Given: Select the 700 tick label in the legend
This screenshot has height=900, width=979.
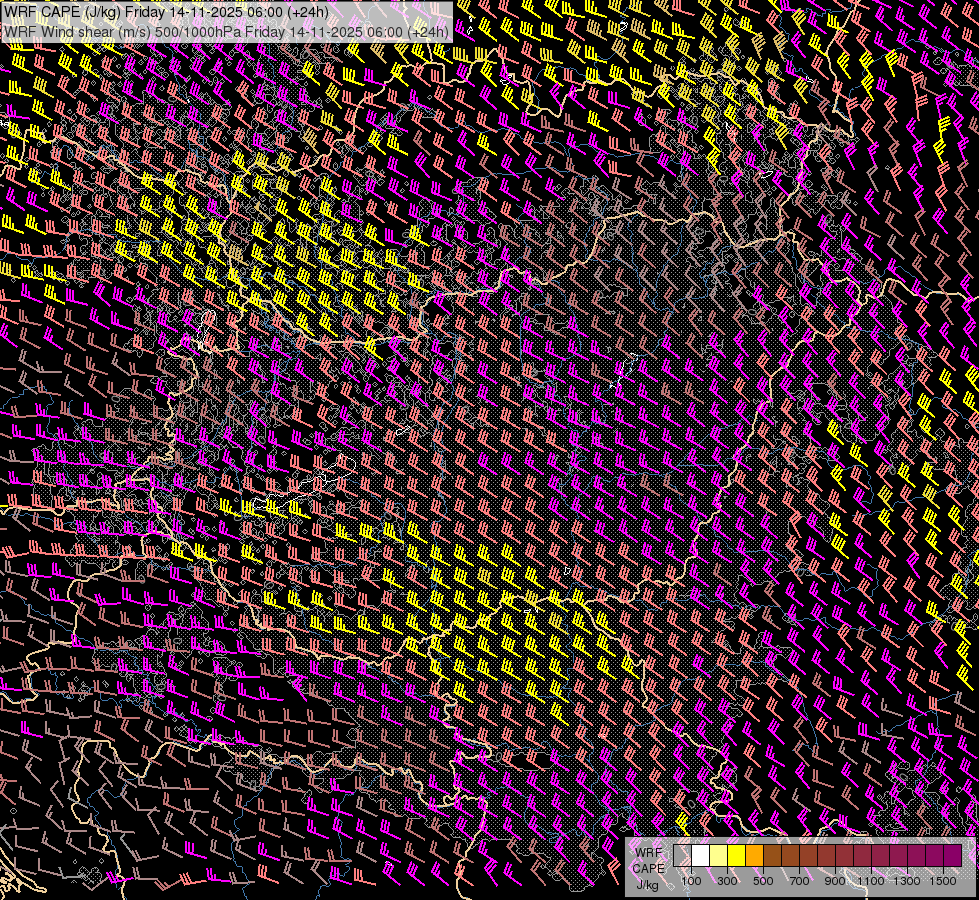Looking at the screenshot, I should [799, 881].
